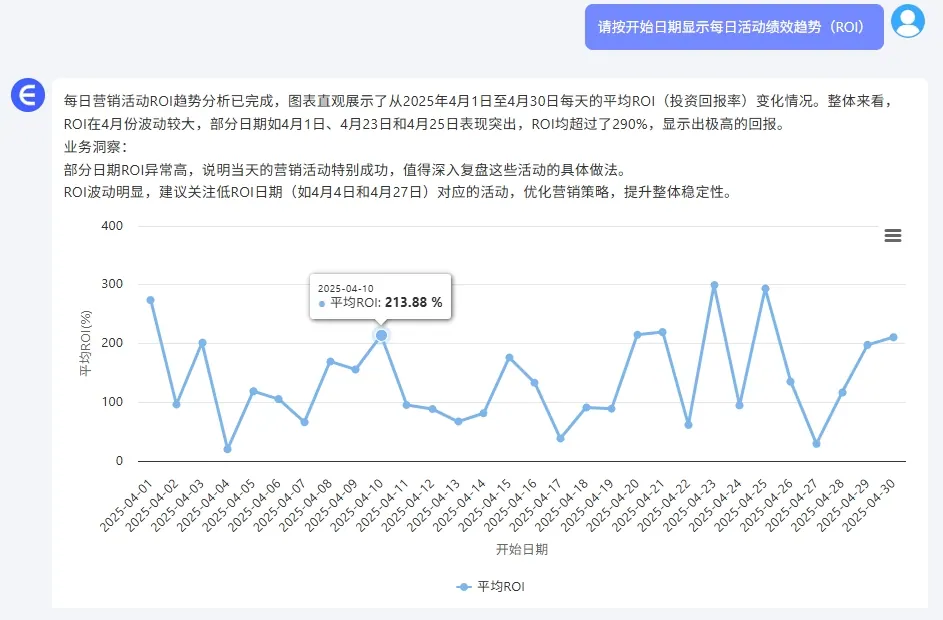Image resolution: width=943 pixels, height=620 pixels.
Task: Click the 2025-04-28 data point
Action: tap(843, 393)
